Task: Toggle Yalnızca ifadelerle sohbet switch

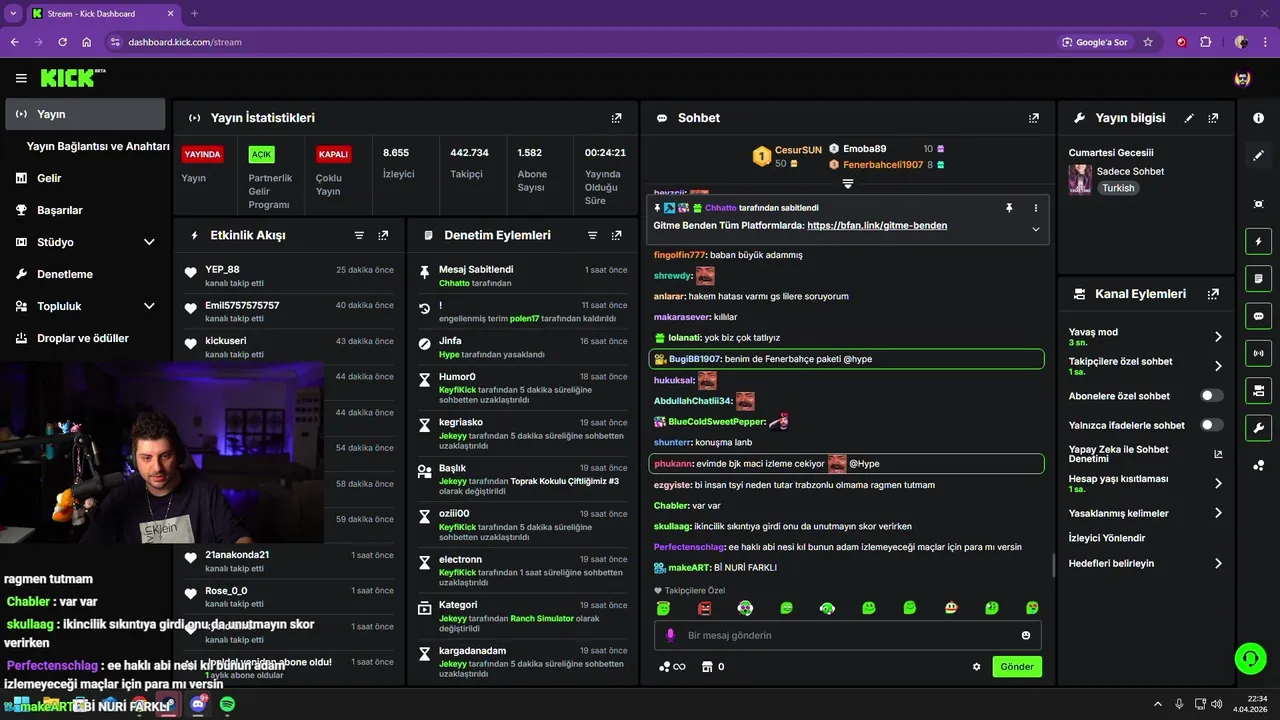Action: 1211,425
